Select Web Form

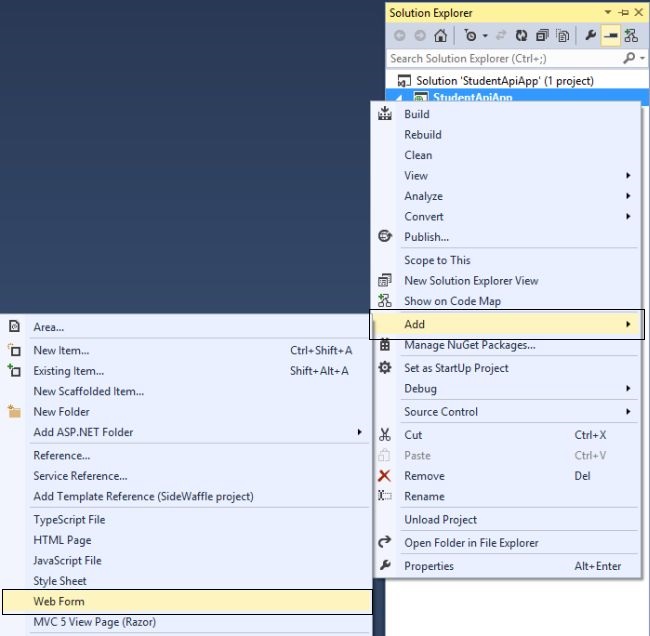187,602
